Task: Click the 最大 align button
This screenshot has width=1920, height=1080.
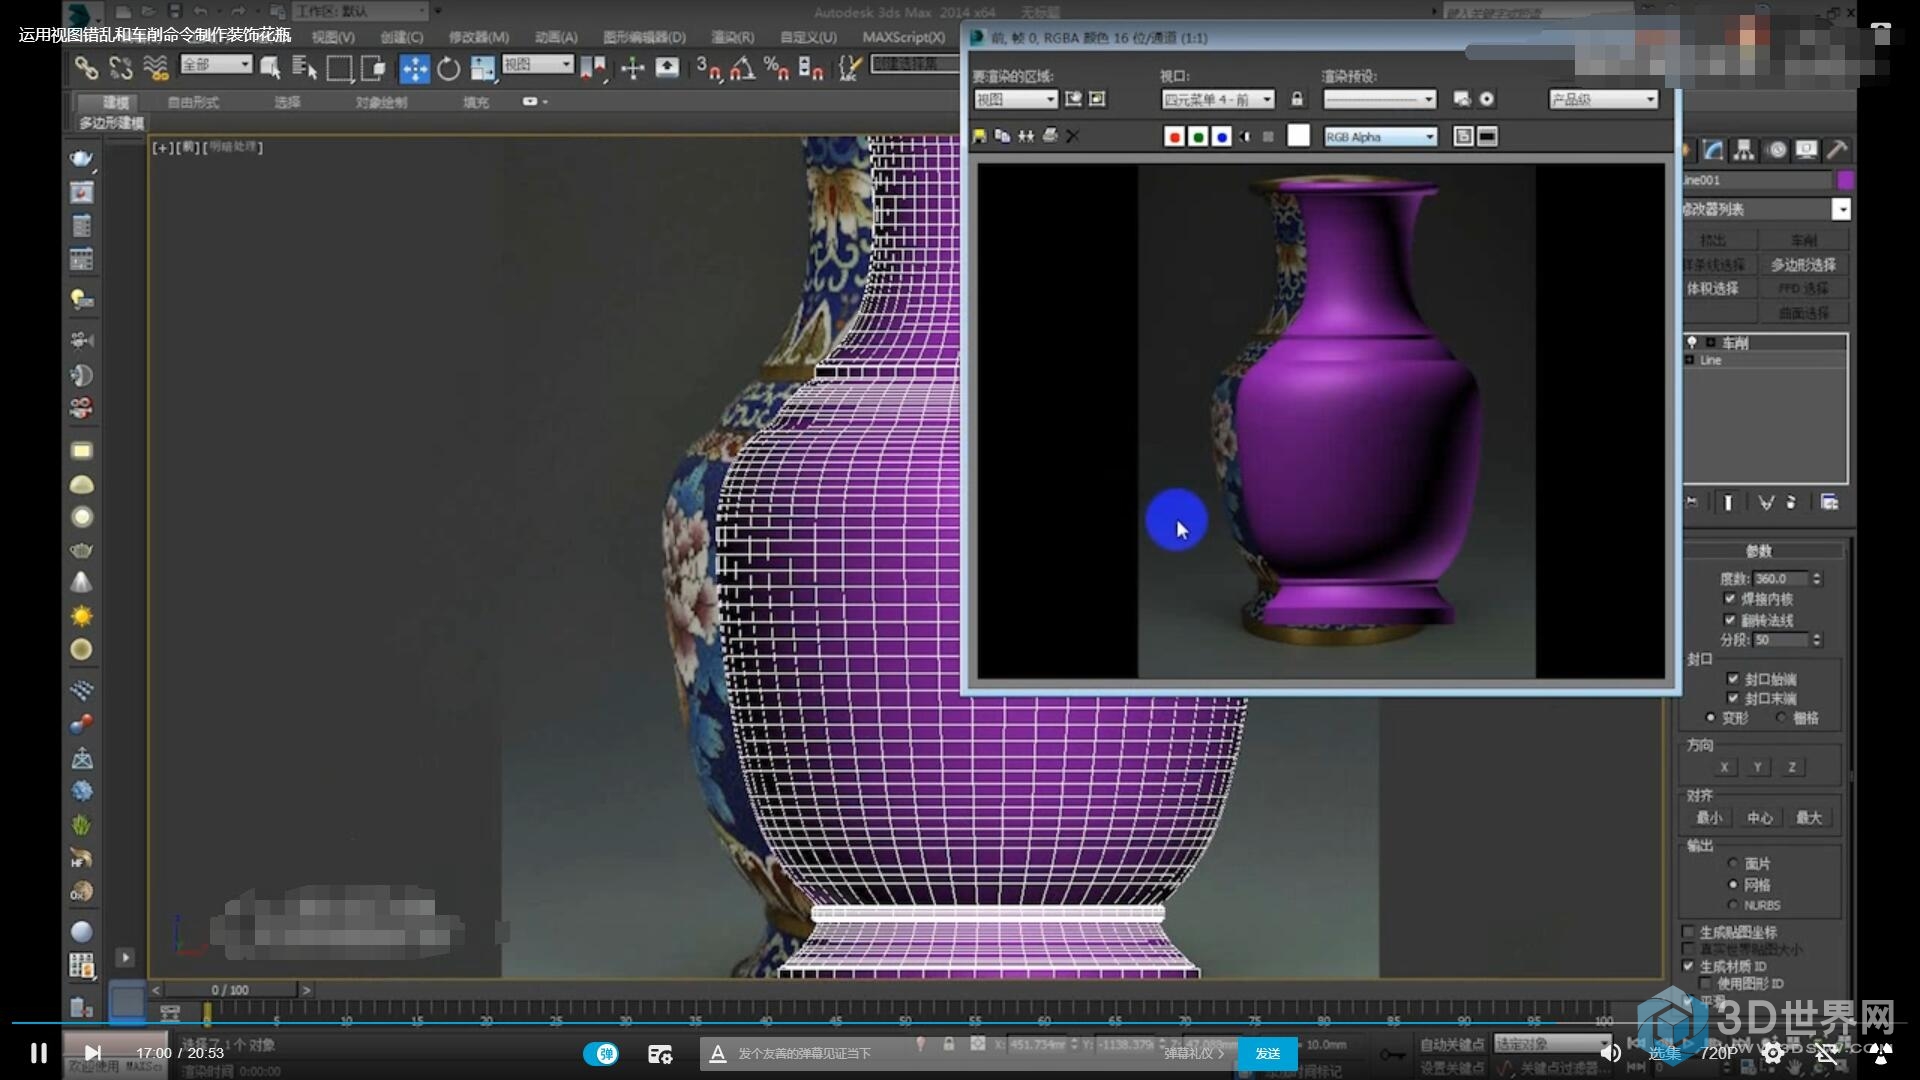Action: click(1809, 817)
